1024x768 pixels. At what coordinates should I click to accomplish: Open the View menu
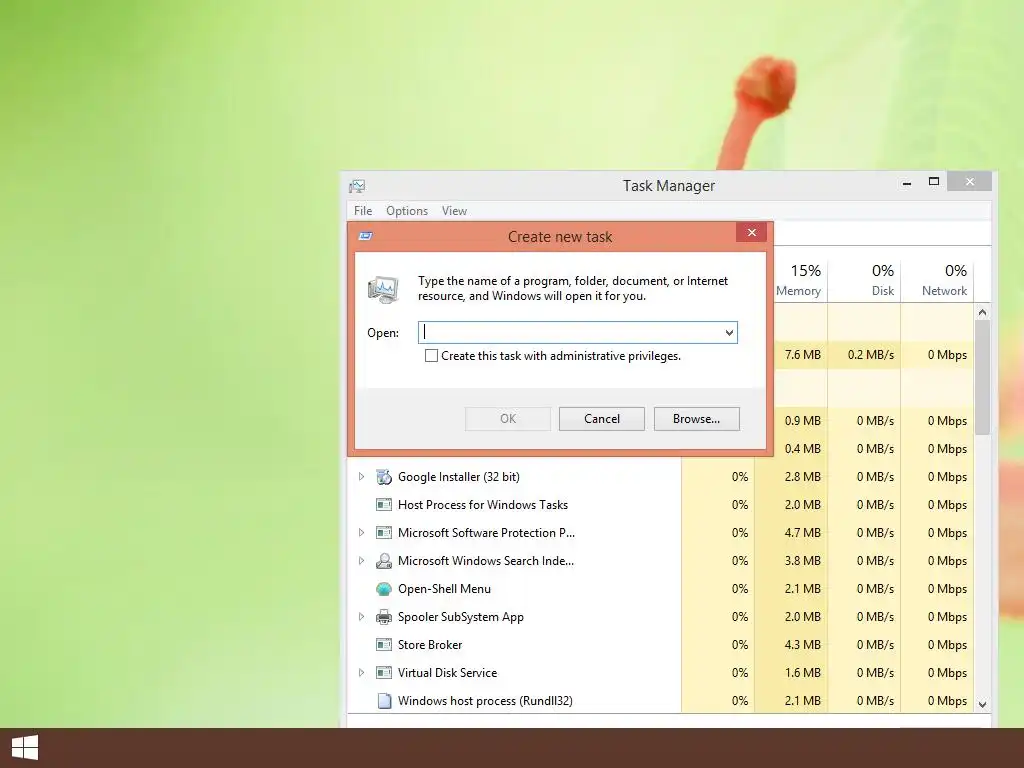click(x=455, y=211)
